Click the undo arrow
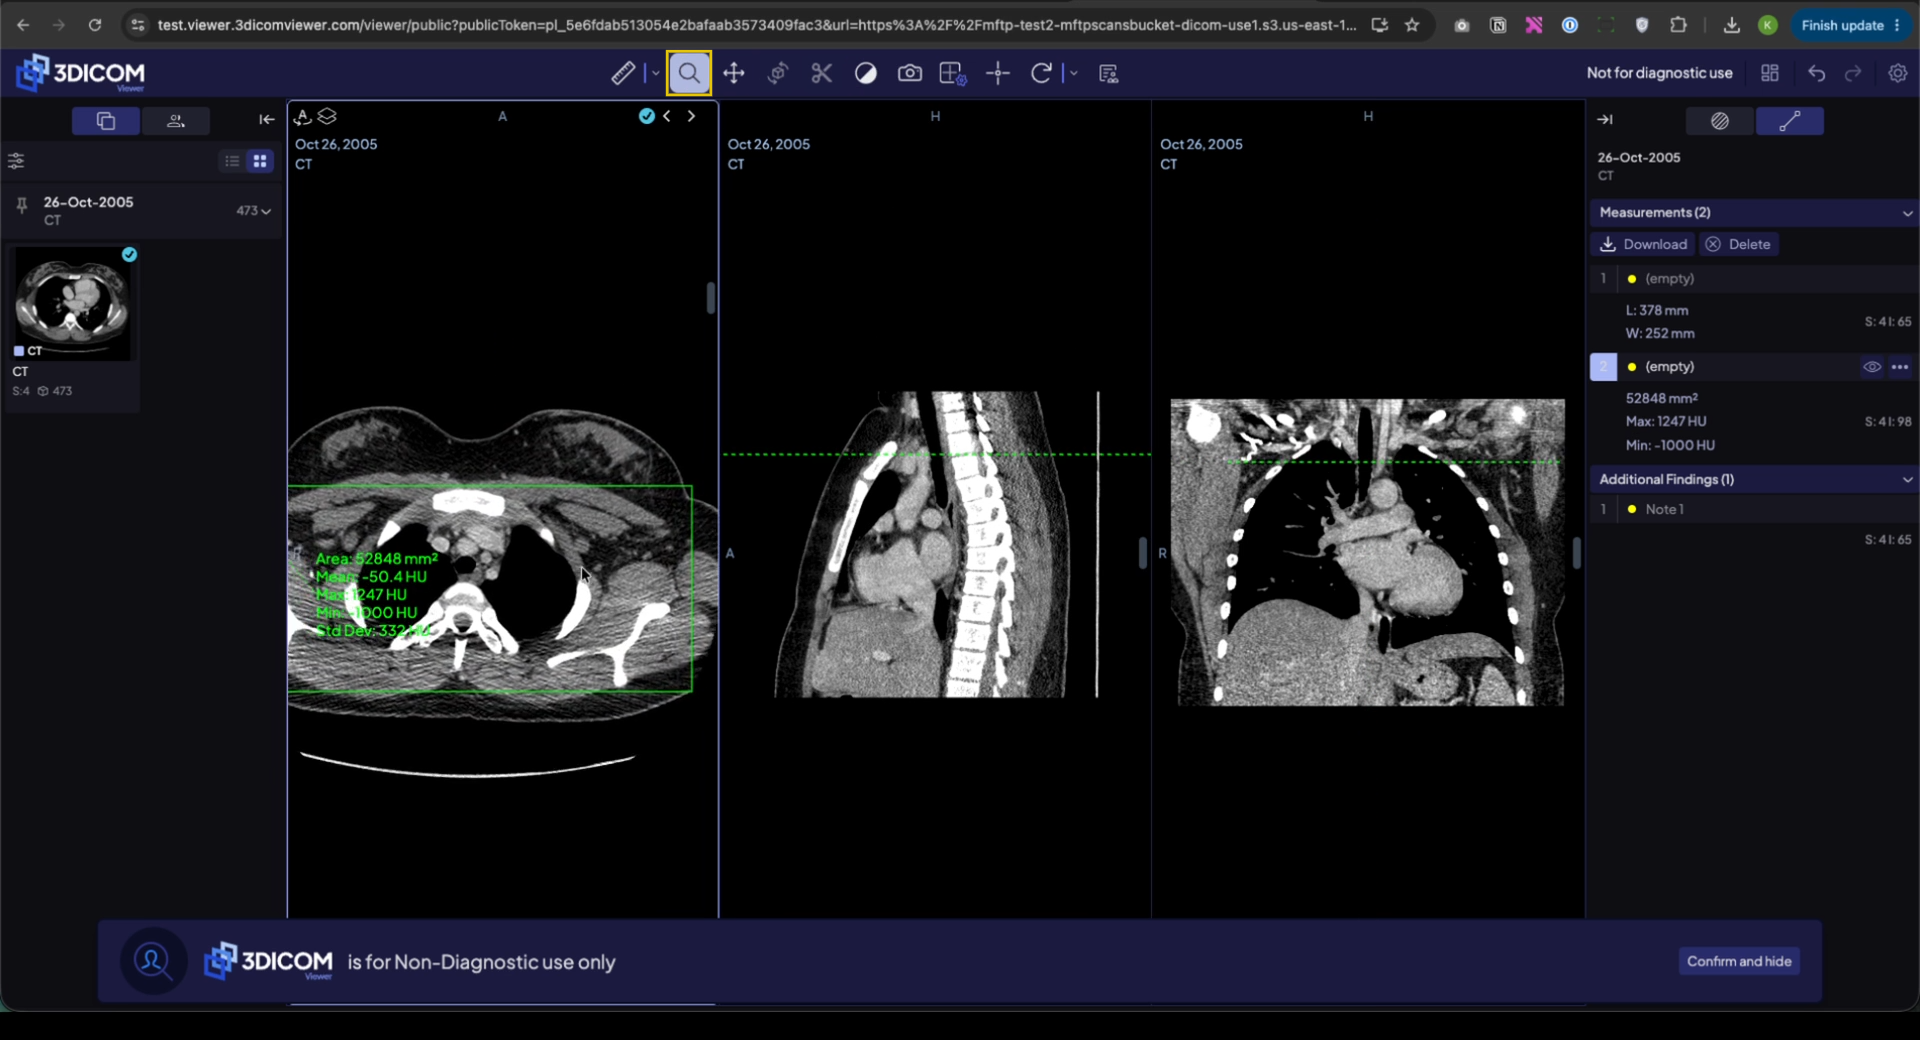 click(1816, 73)
